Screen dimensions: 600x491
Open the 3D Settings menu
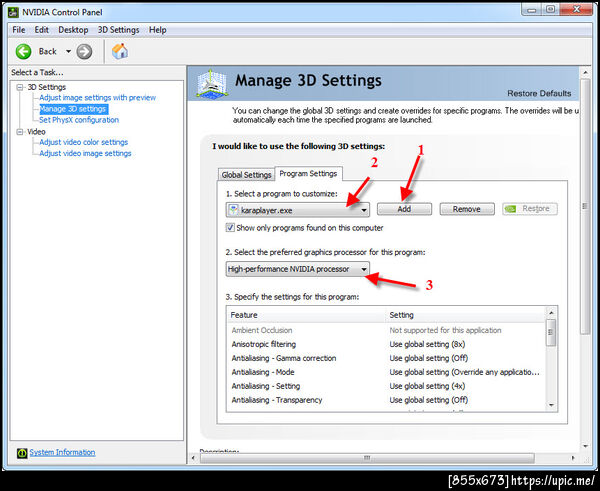[x=118, y=30]
